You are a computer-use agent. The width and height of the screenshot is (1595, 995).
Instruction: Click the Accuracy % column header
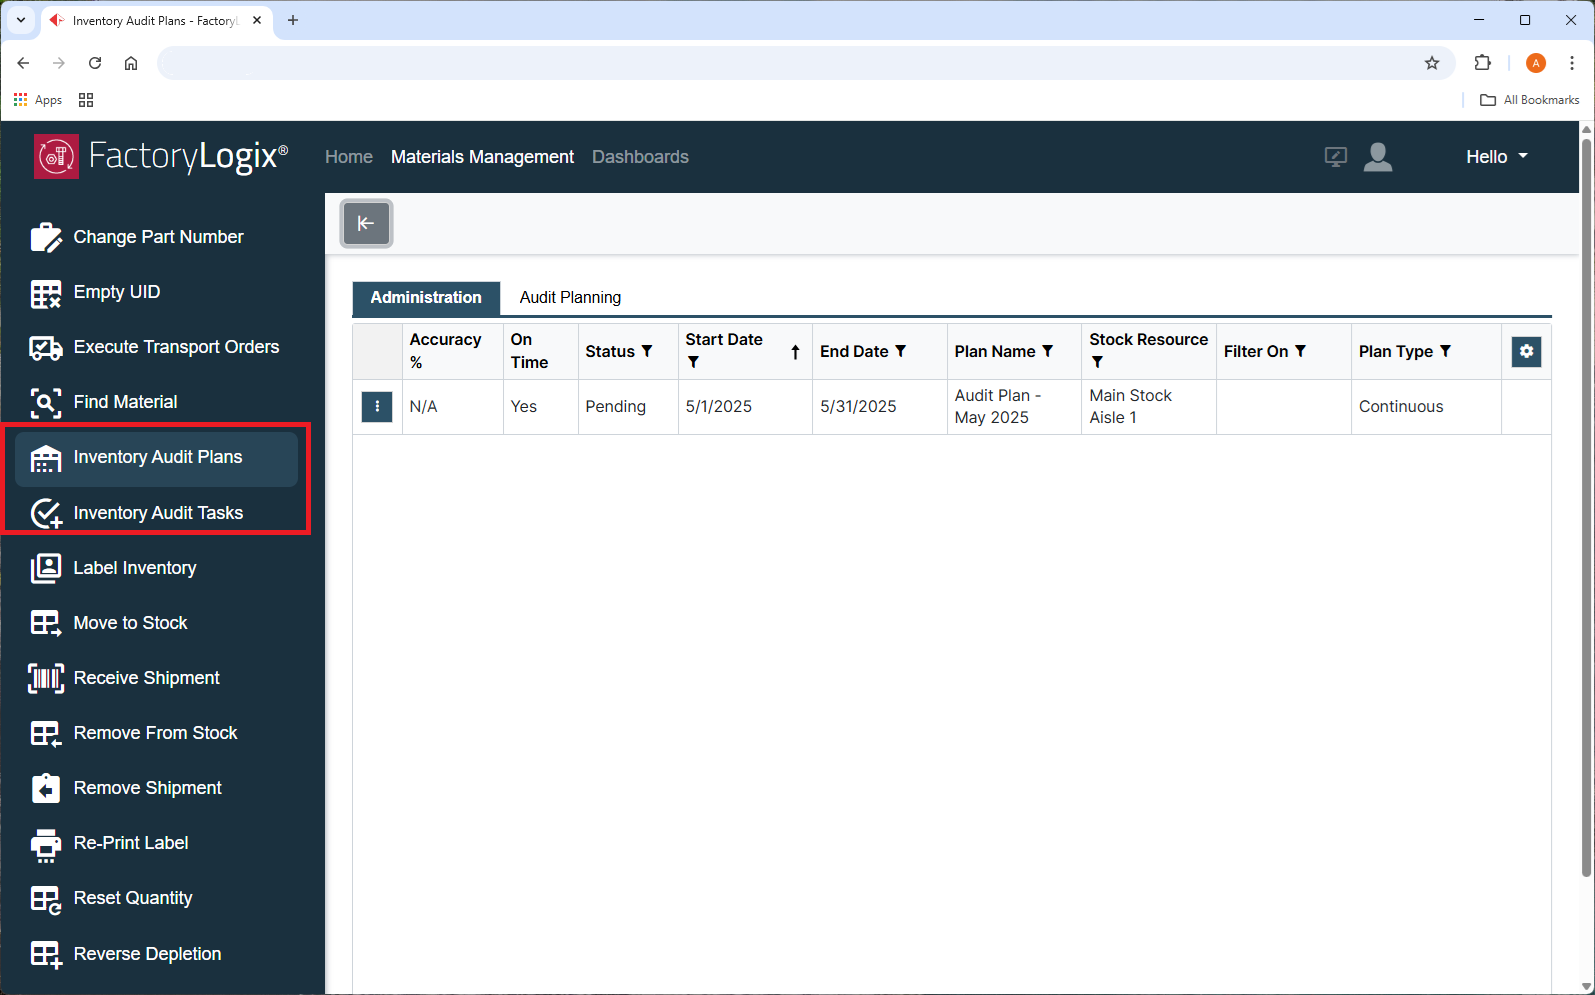point(452,351)
